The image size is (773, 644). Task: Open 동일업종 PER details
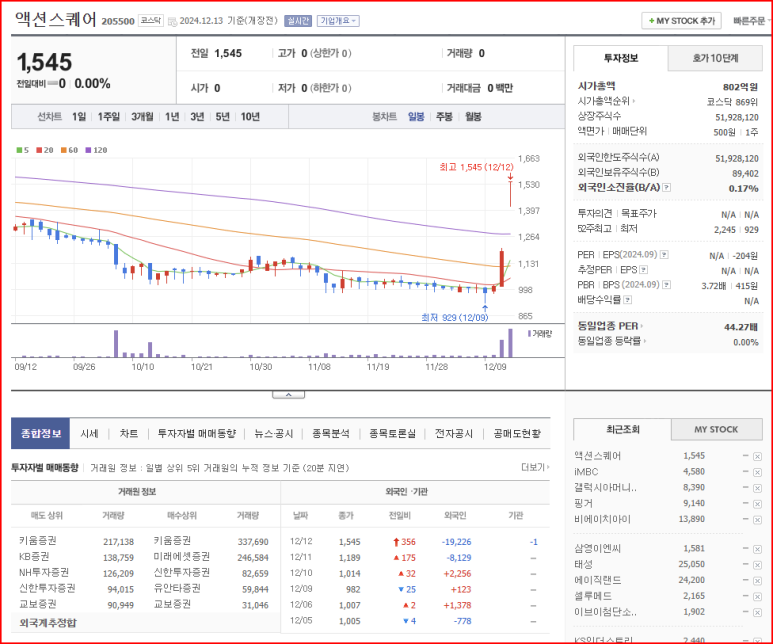coord(610,326)
